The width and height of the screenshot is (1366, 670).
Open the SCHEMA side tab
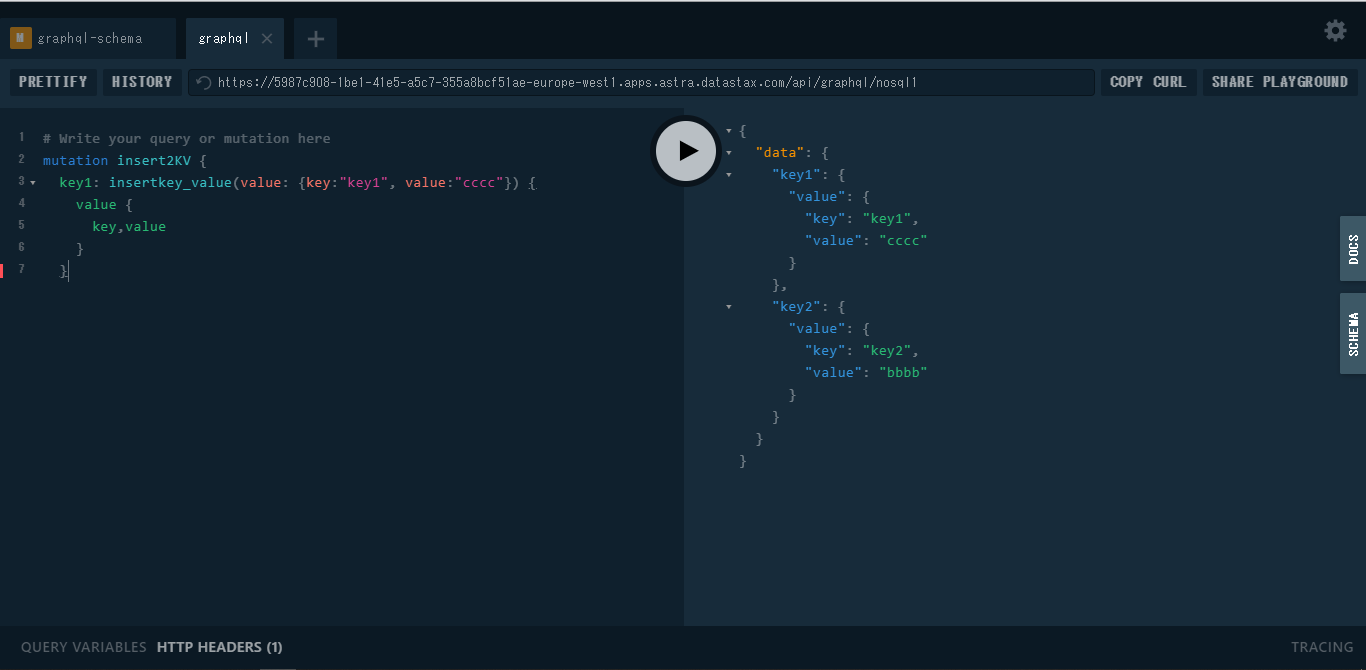[1353, 334]
